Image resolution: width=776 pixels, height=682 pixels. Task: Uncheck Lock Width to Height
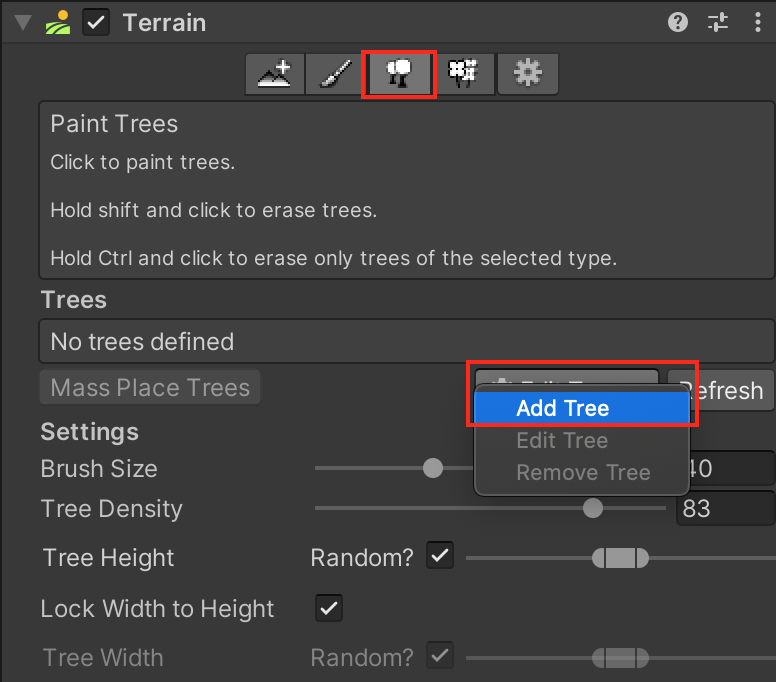tap(328, 607)
